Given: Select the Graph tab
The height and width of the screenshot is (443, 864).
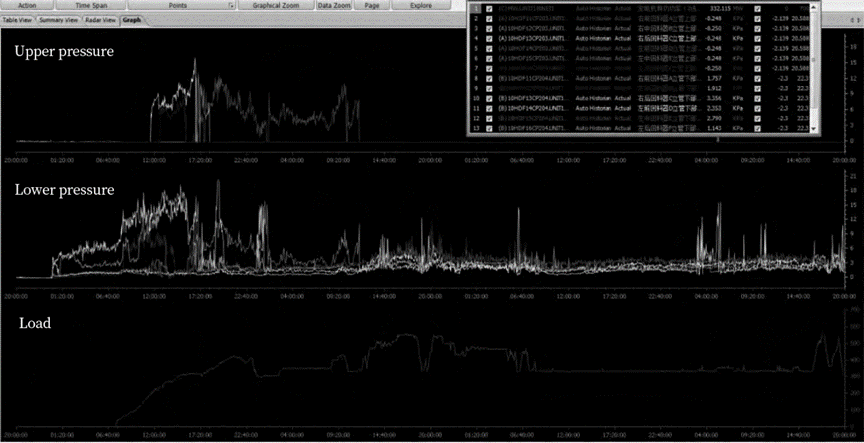Looking at the screenshot, I should click(132, 20).
